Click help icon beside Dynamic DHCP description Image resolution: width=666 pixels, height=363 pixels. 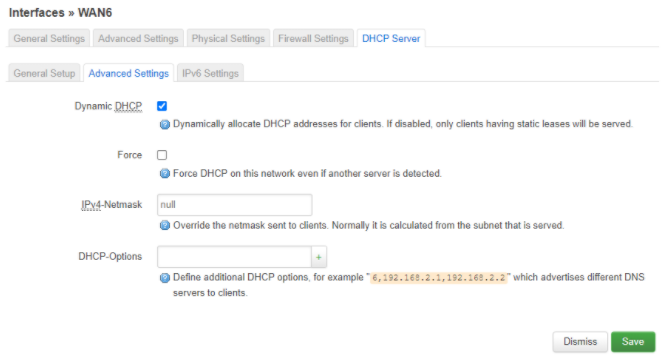coord(165,124)
